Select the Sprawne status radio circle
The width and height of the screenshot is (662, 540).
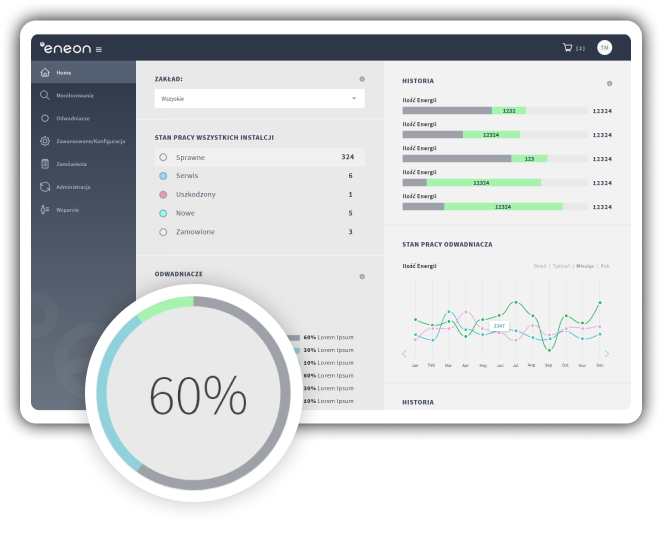pos(163,157)
